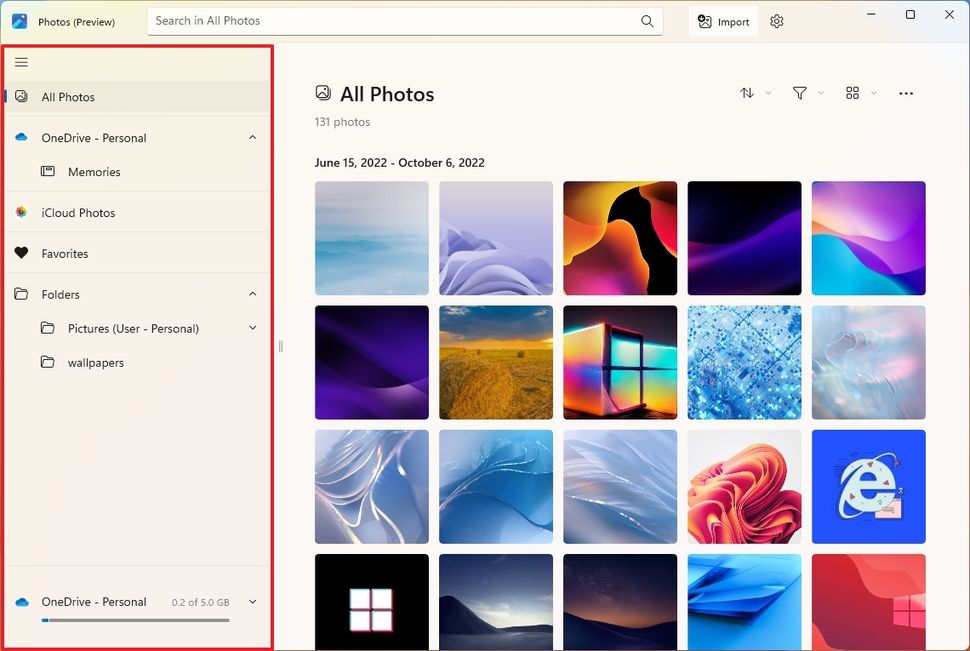Click the OneDrive storage progress bar
Viewport: 970px width, 651px height.
point(137,620)
